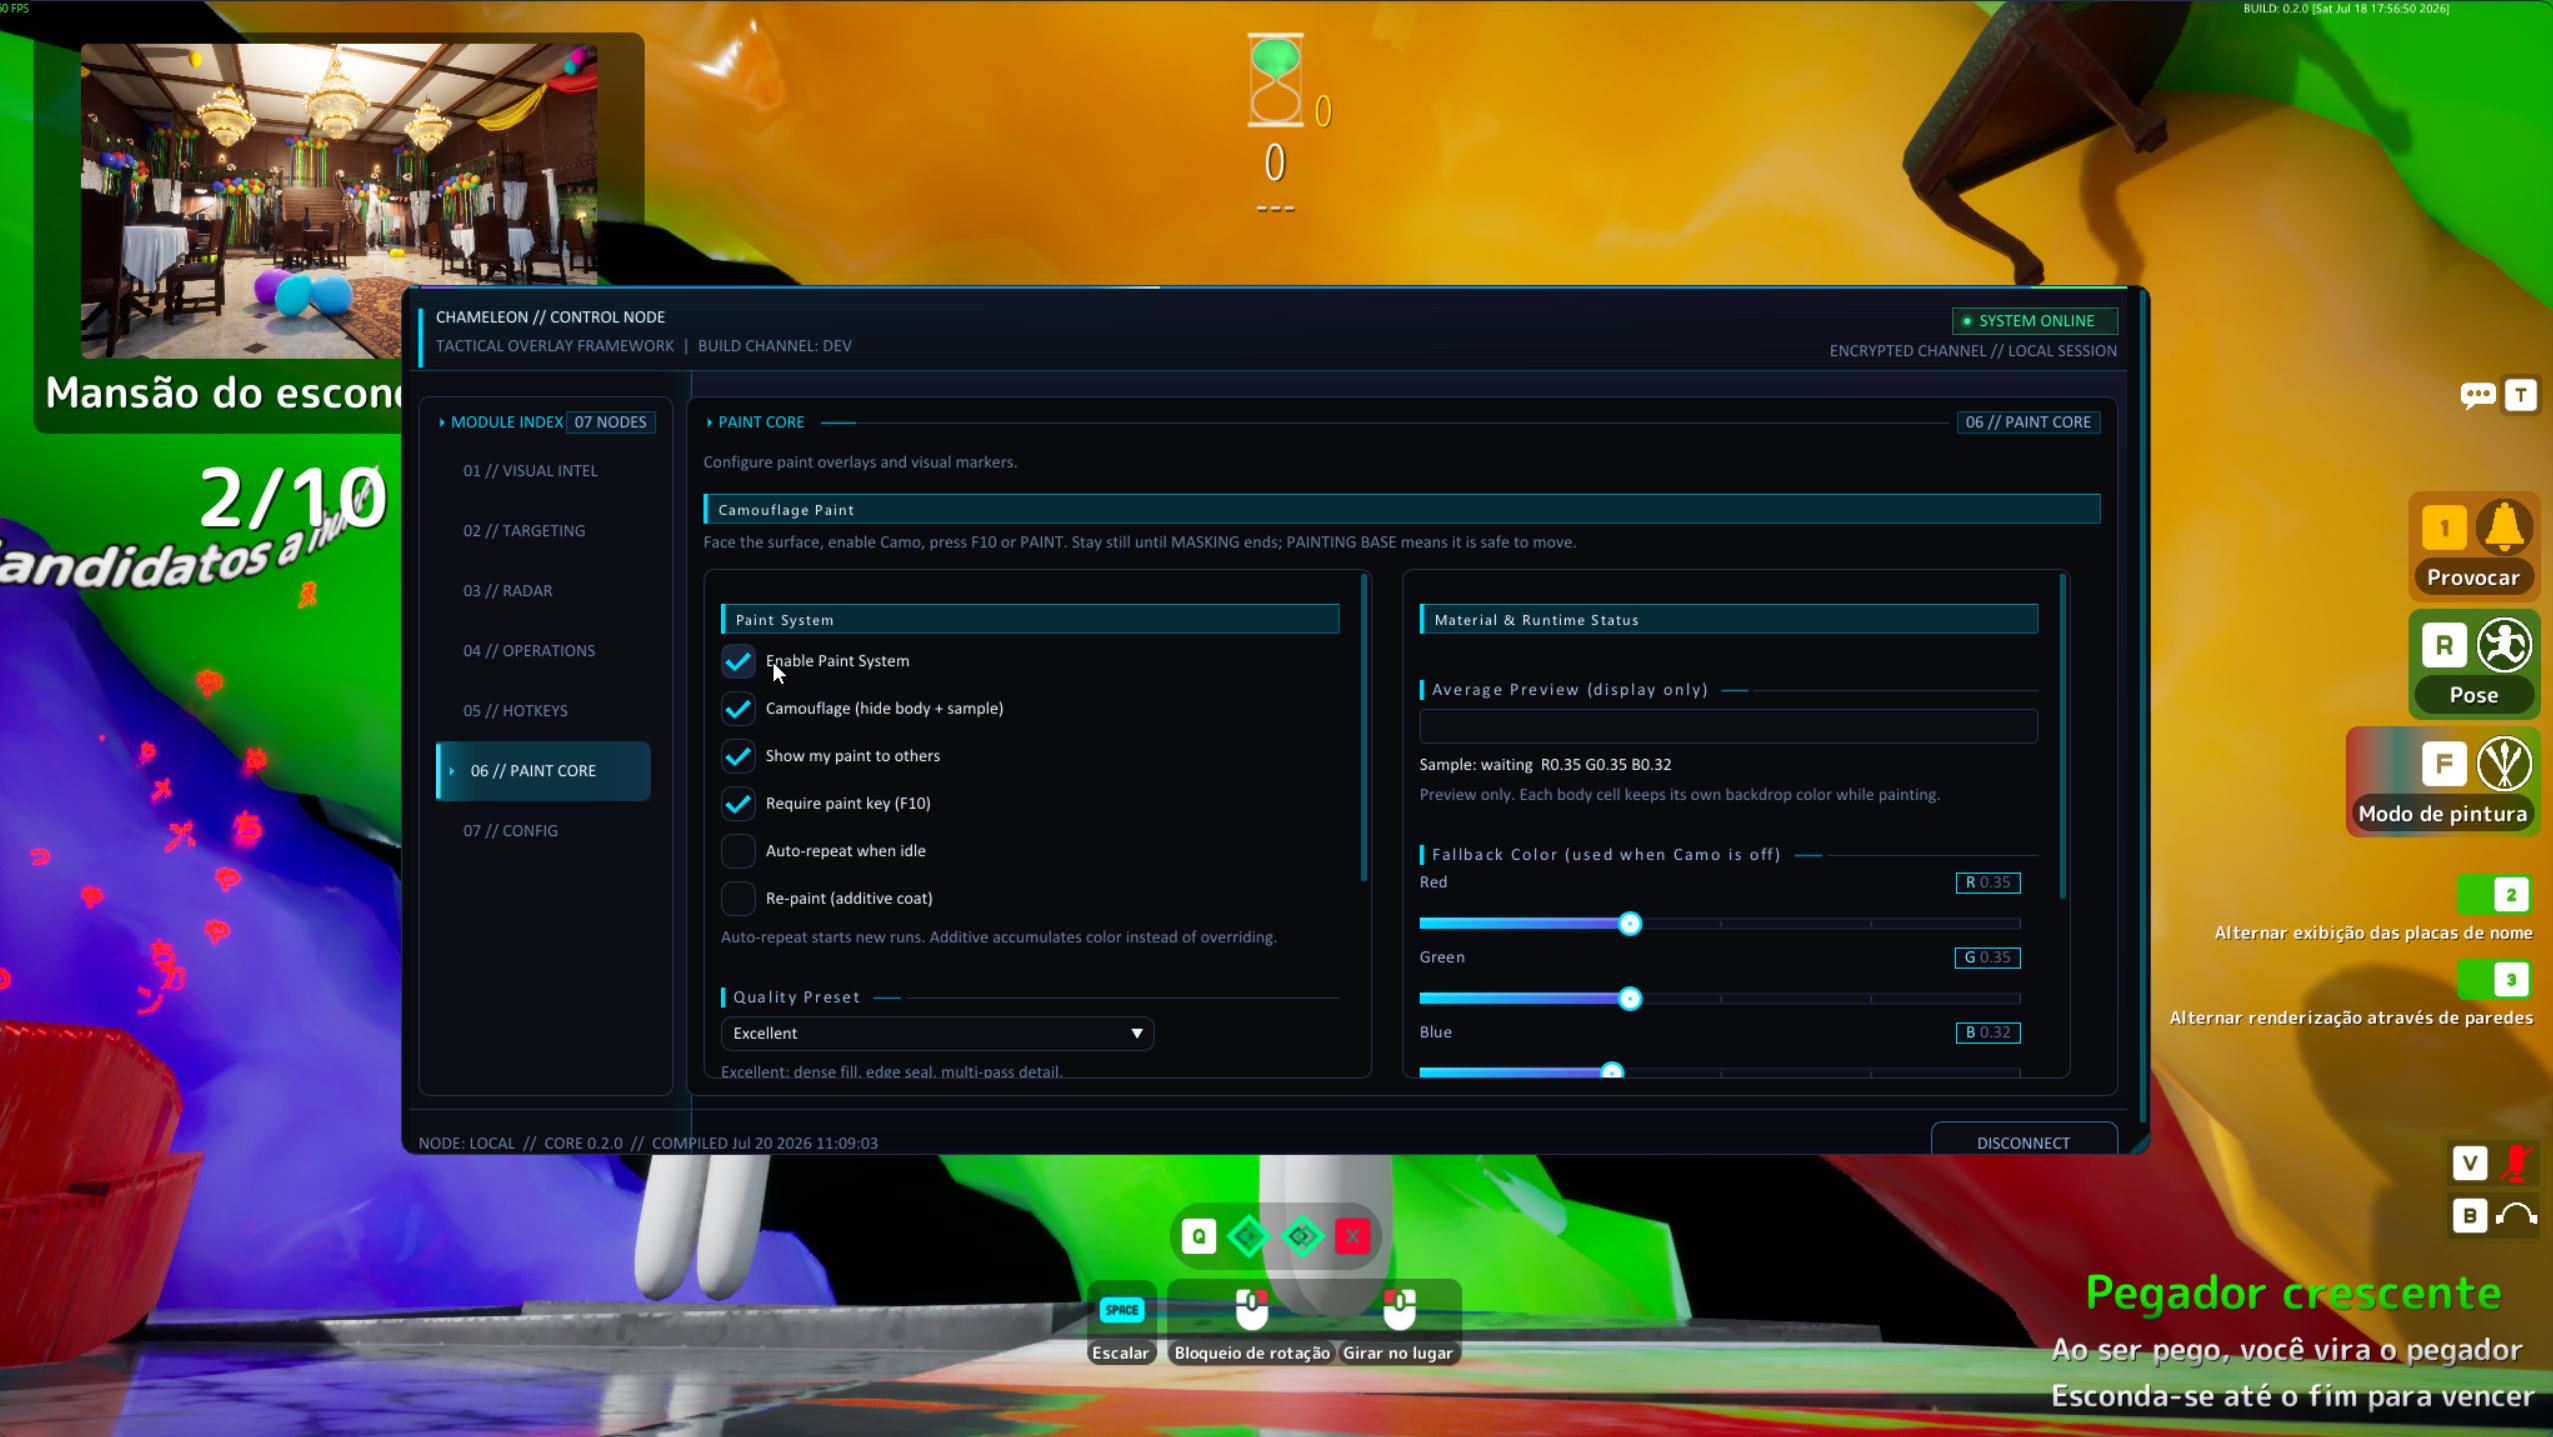Screen dimensions: 2553x1437
Task: Click the headset icon next to B
Action: point(2517,1216)
